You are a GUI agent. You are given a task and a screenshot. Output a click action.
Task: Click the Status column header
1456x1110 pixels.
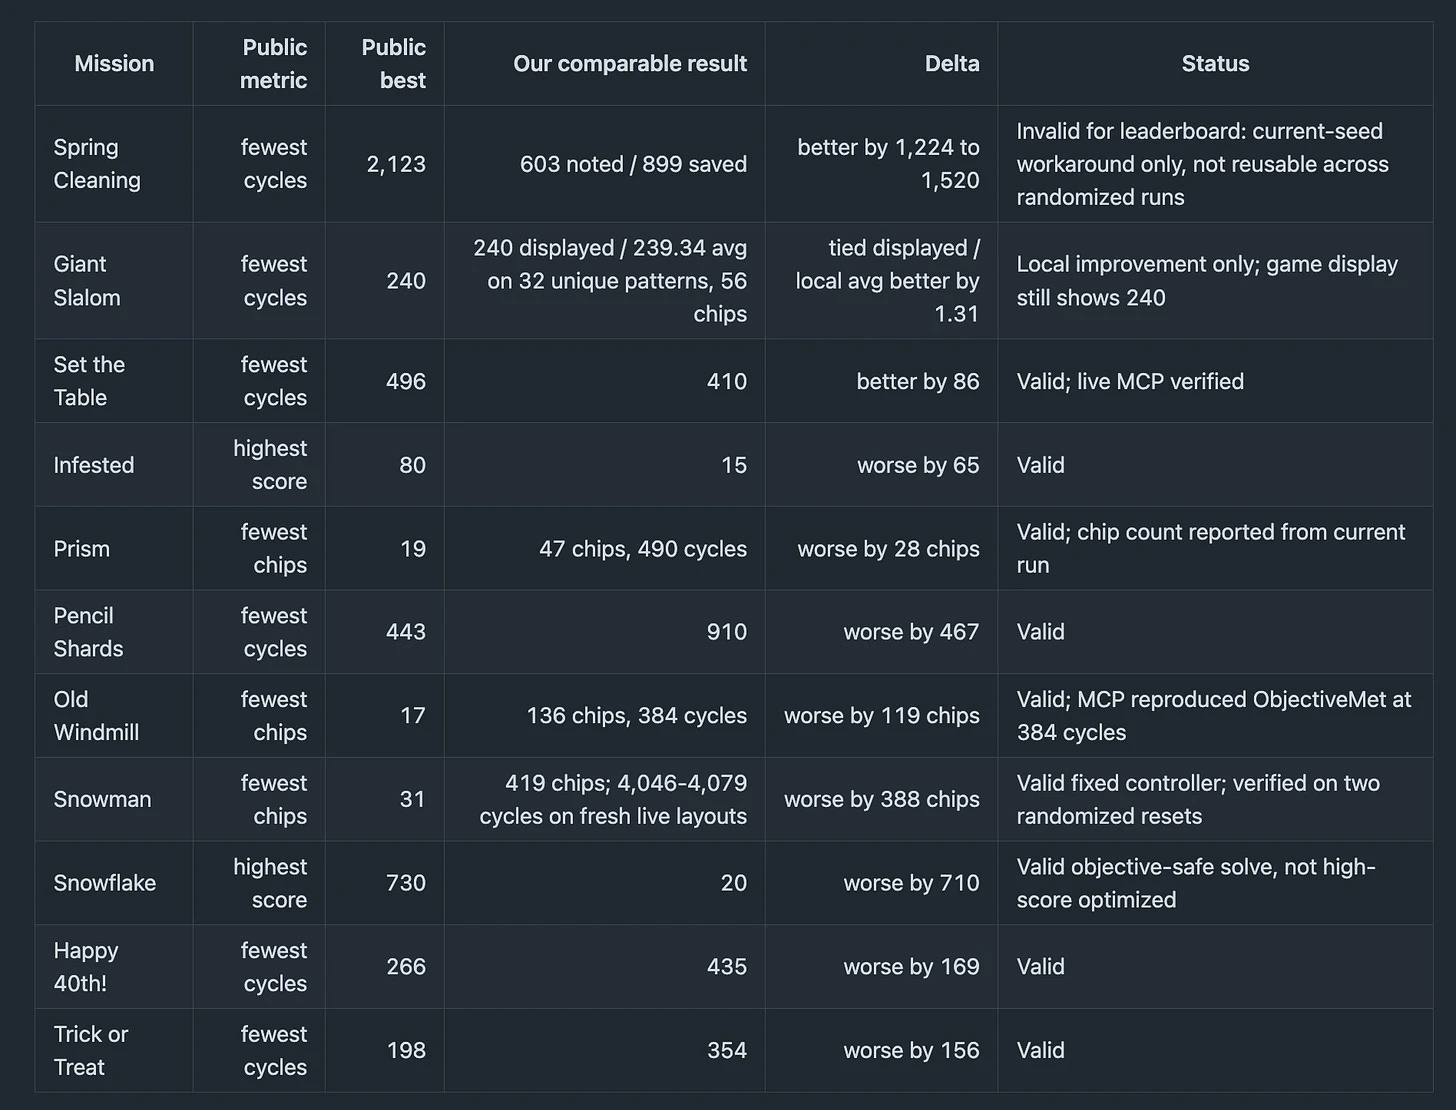coord(1215,64)
